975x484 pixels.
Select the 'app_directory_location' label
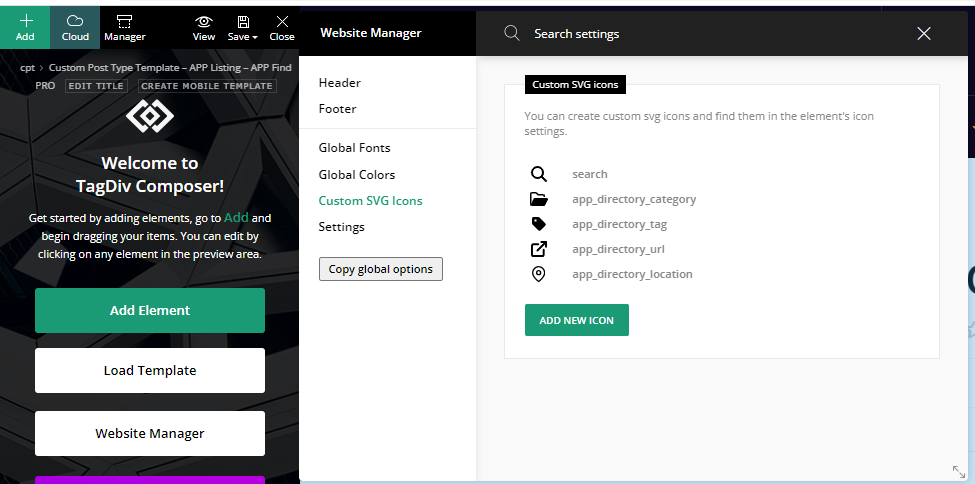tap(632, 274)
